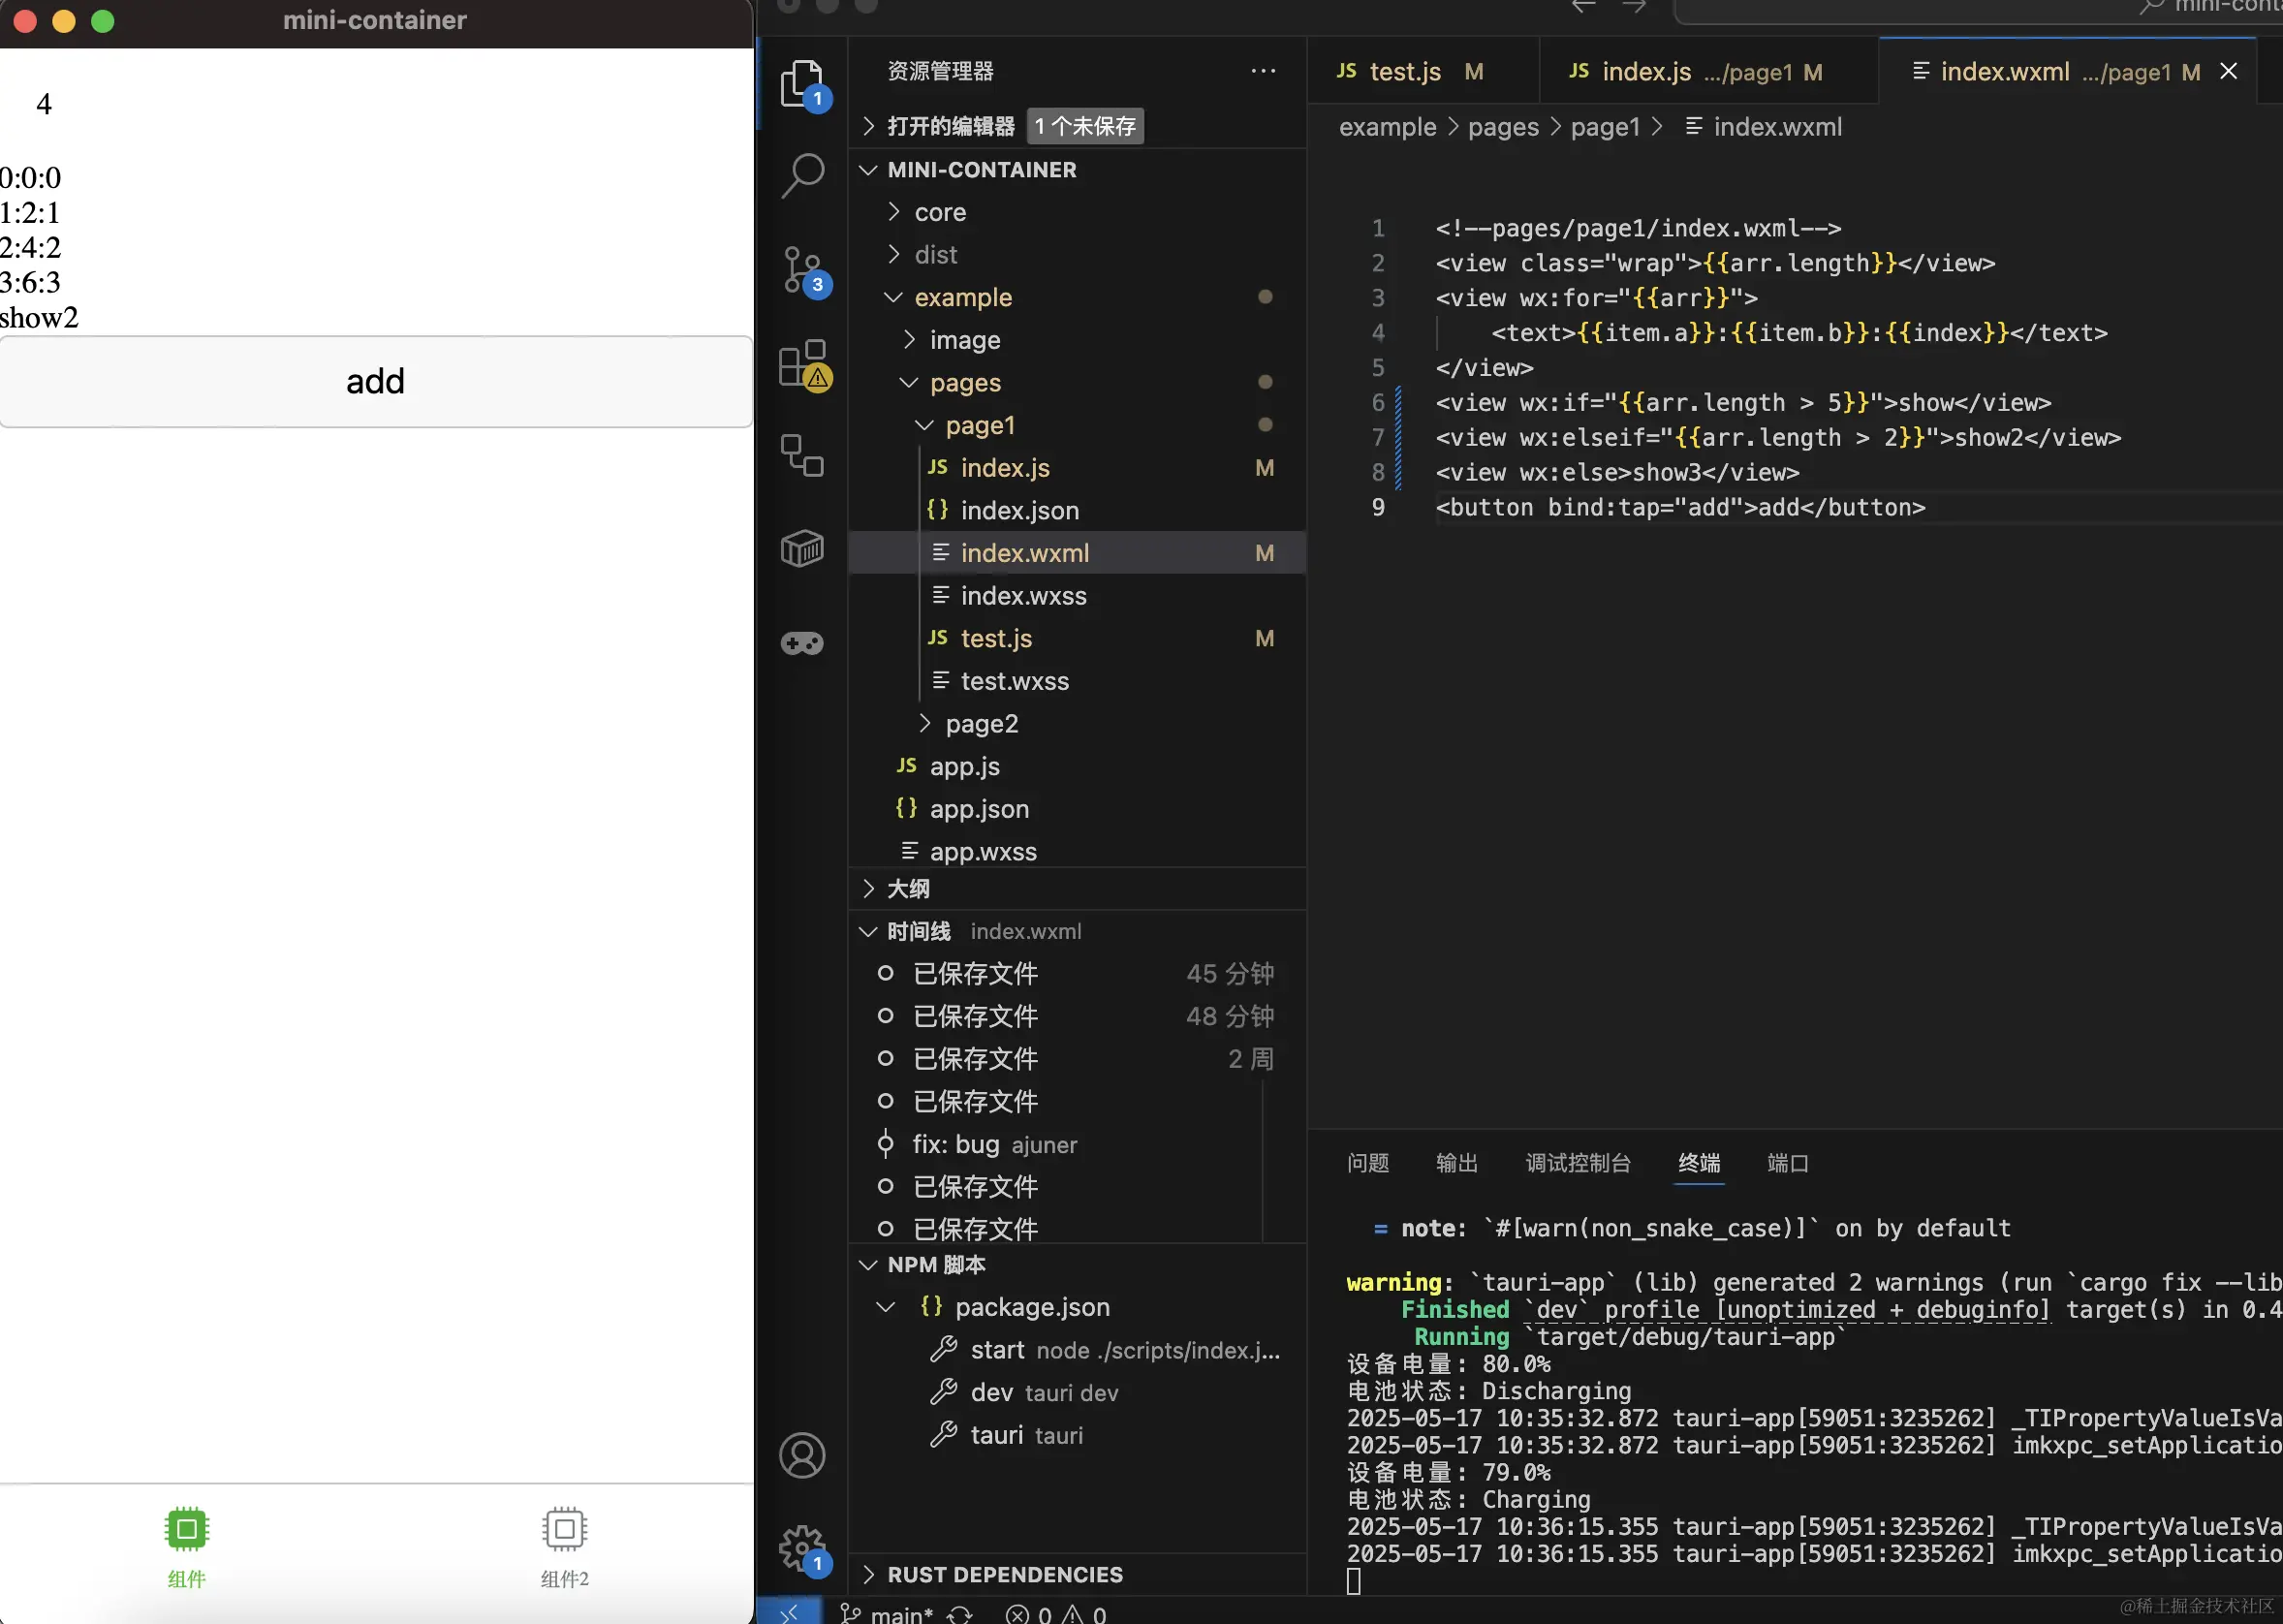Open index.js in page1 folder
This screenshot has width=2283, height=1624.
coord(1078,468)
